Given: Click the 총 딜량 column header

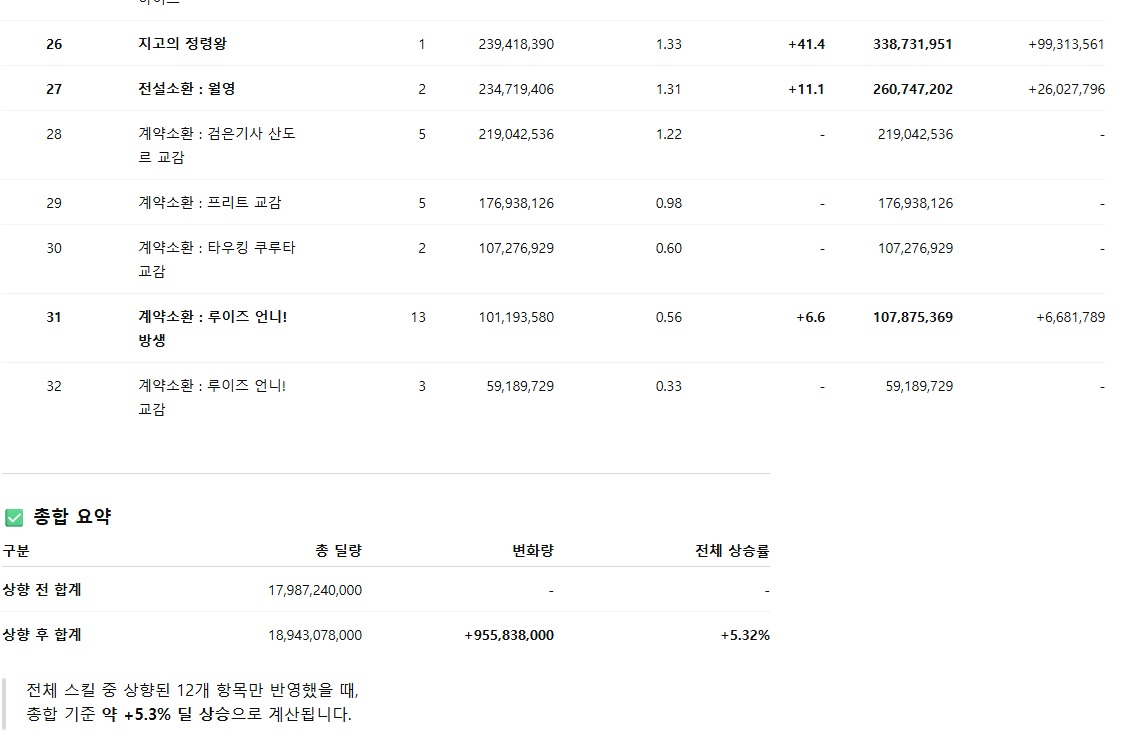Looking at the screenshot, I should [x=338, y=550].
